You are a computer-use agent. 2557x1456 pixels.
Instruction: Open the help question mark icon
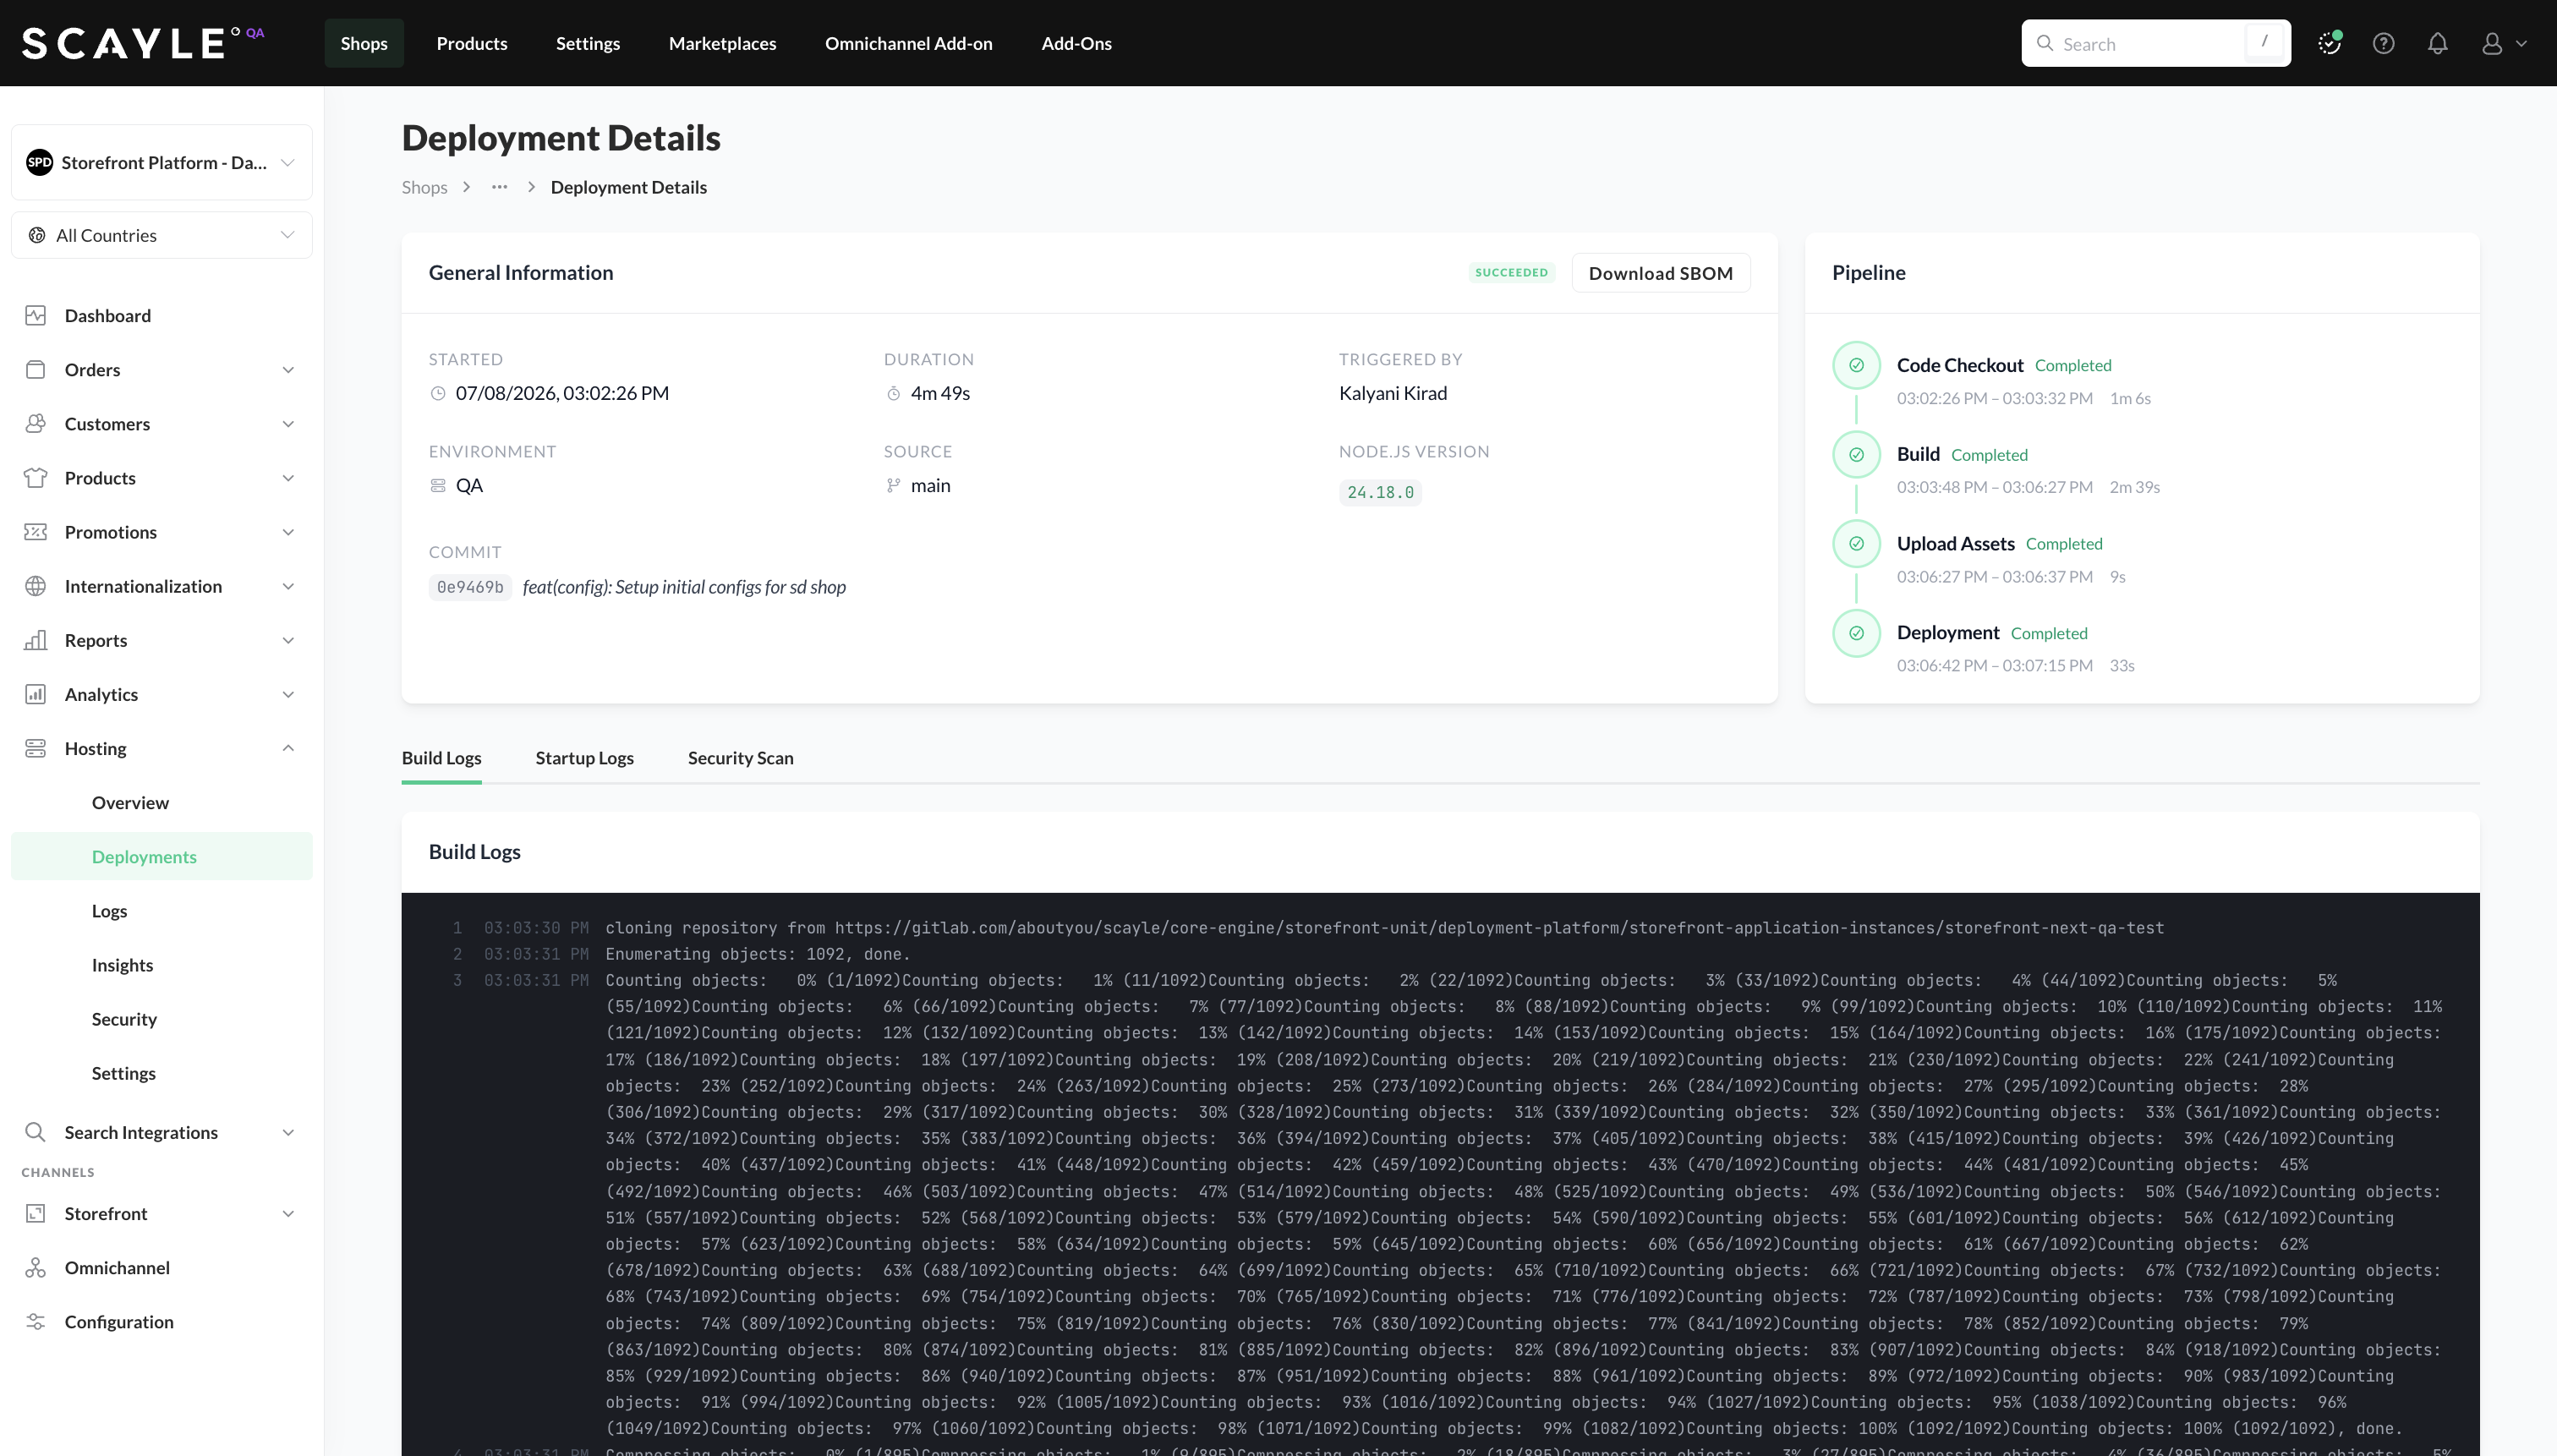tap(2384, 43)
